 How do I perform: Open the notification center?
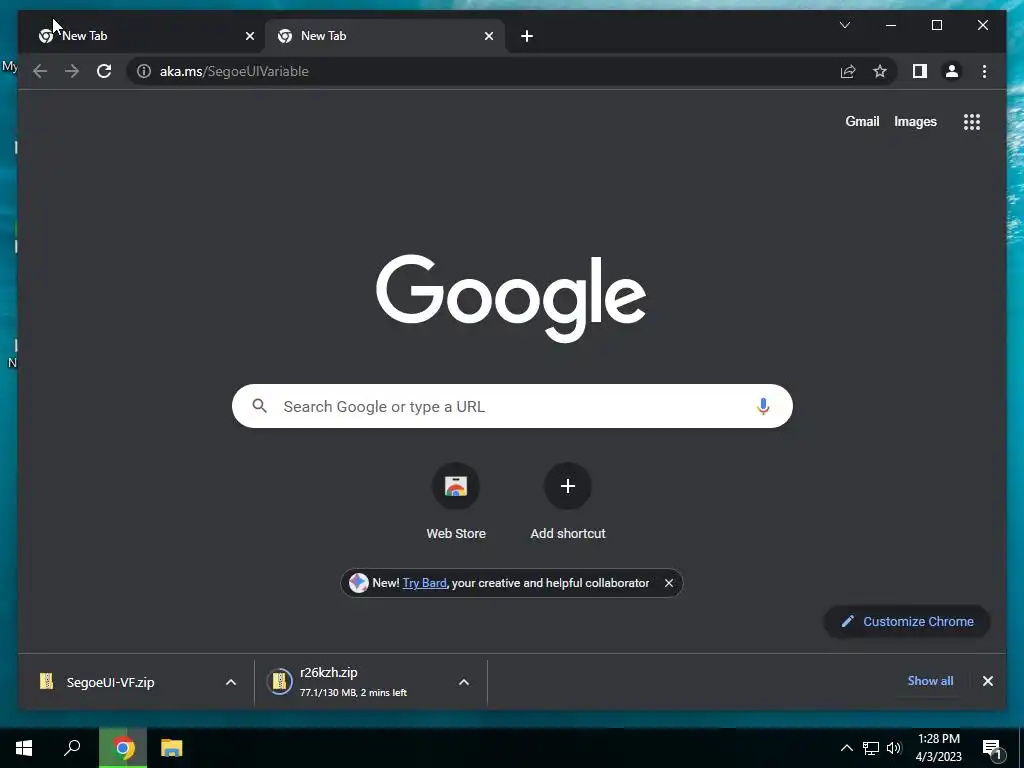[x=991, y=750]
